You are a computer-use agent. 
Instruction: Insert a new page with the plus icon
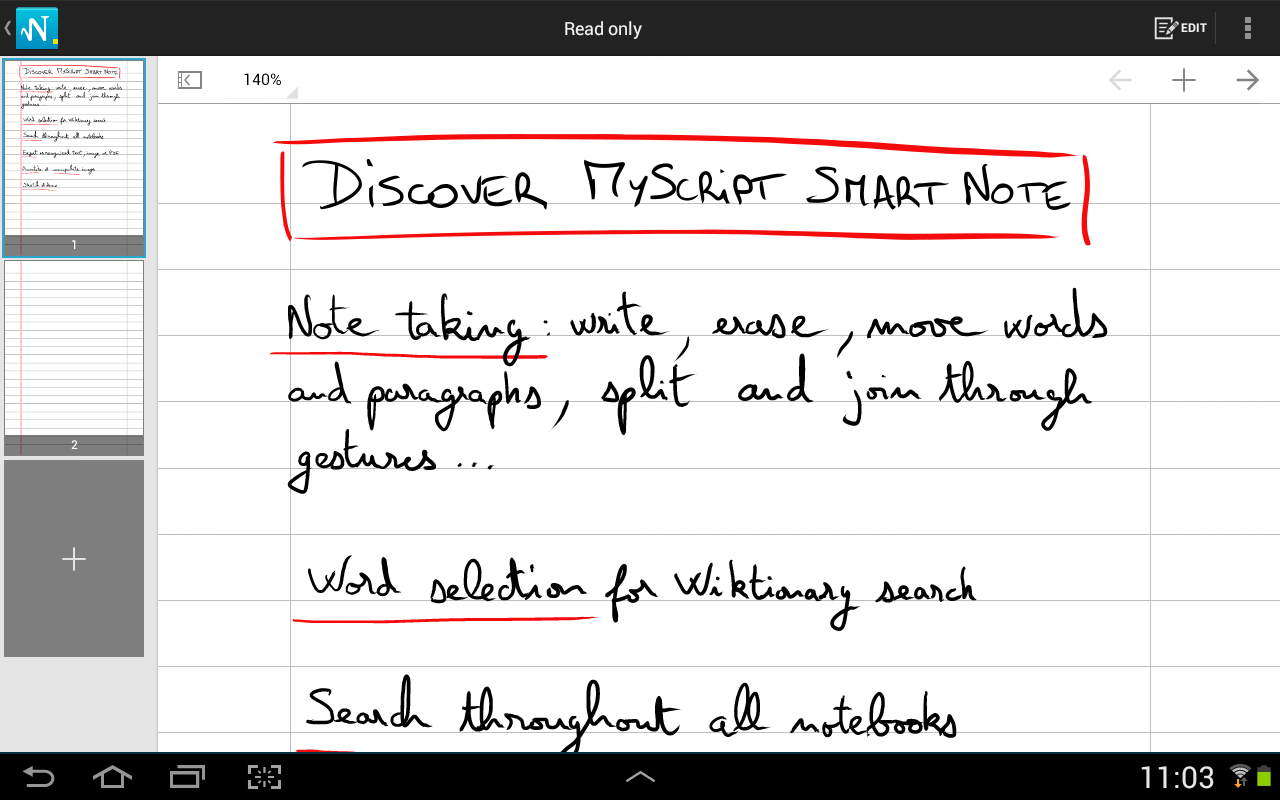tap(1184, 80)
